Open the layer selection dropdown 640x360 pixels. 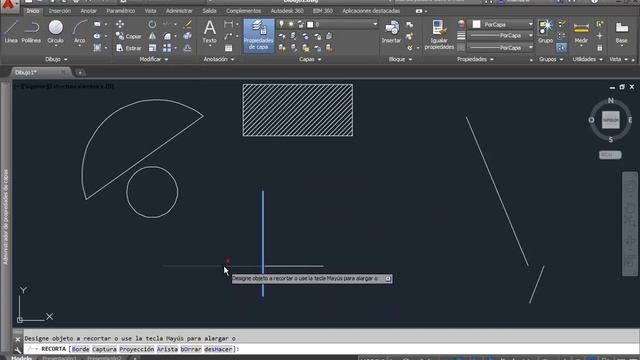click(x=375, y=24)
